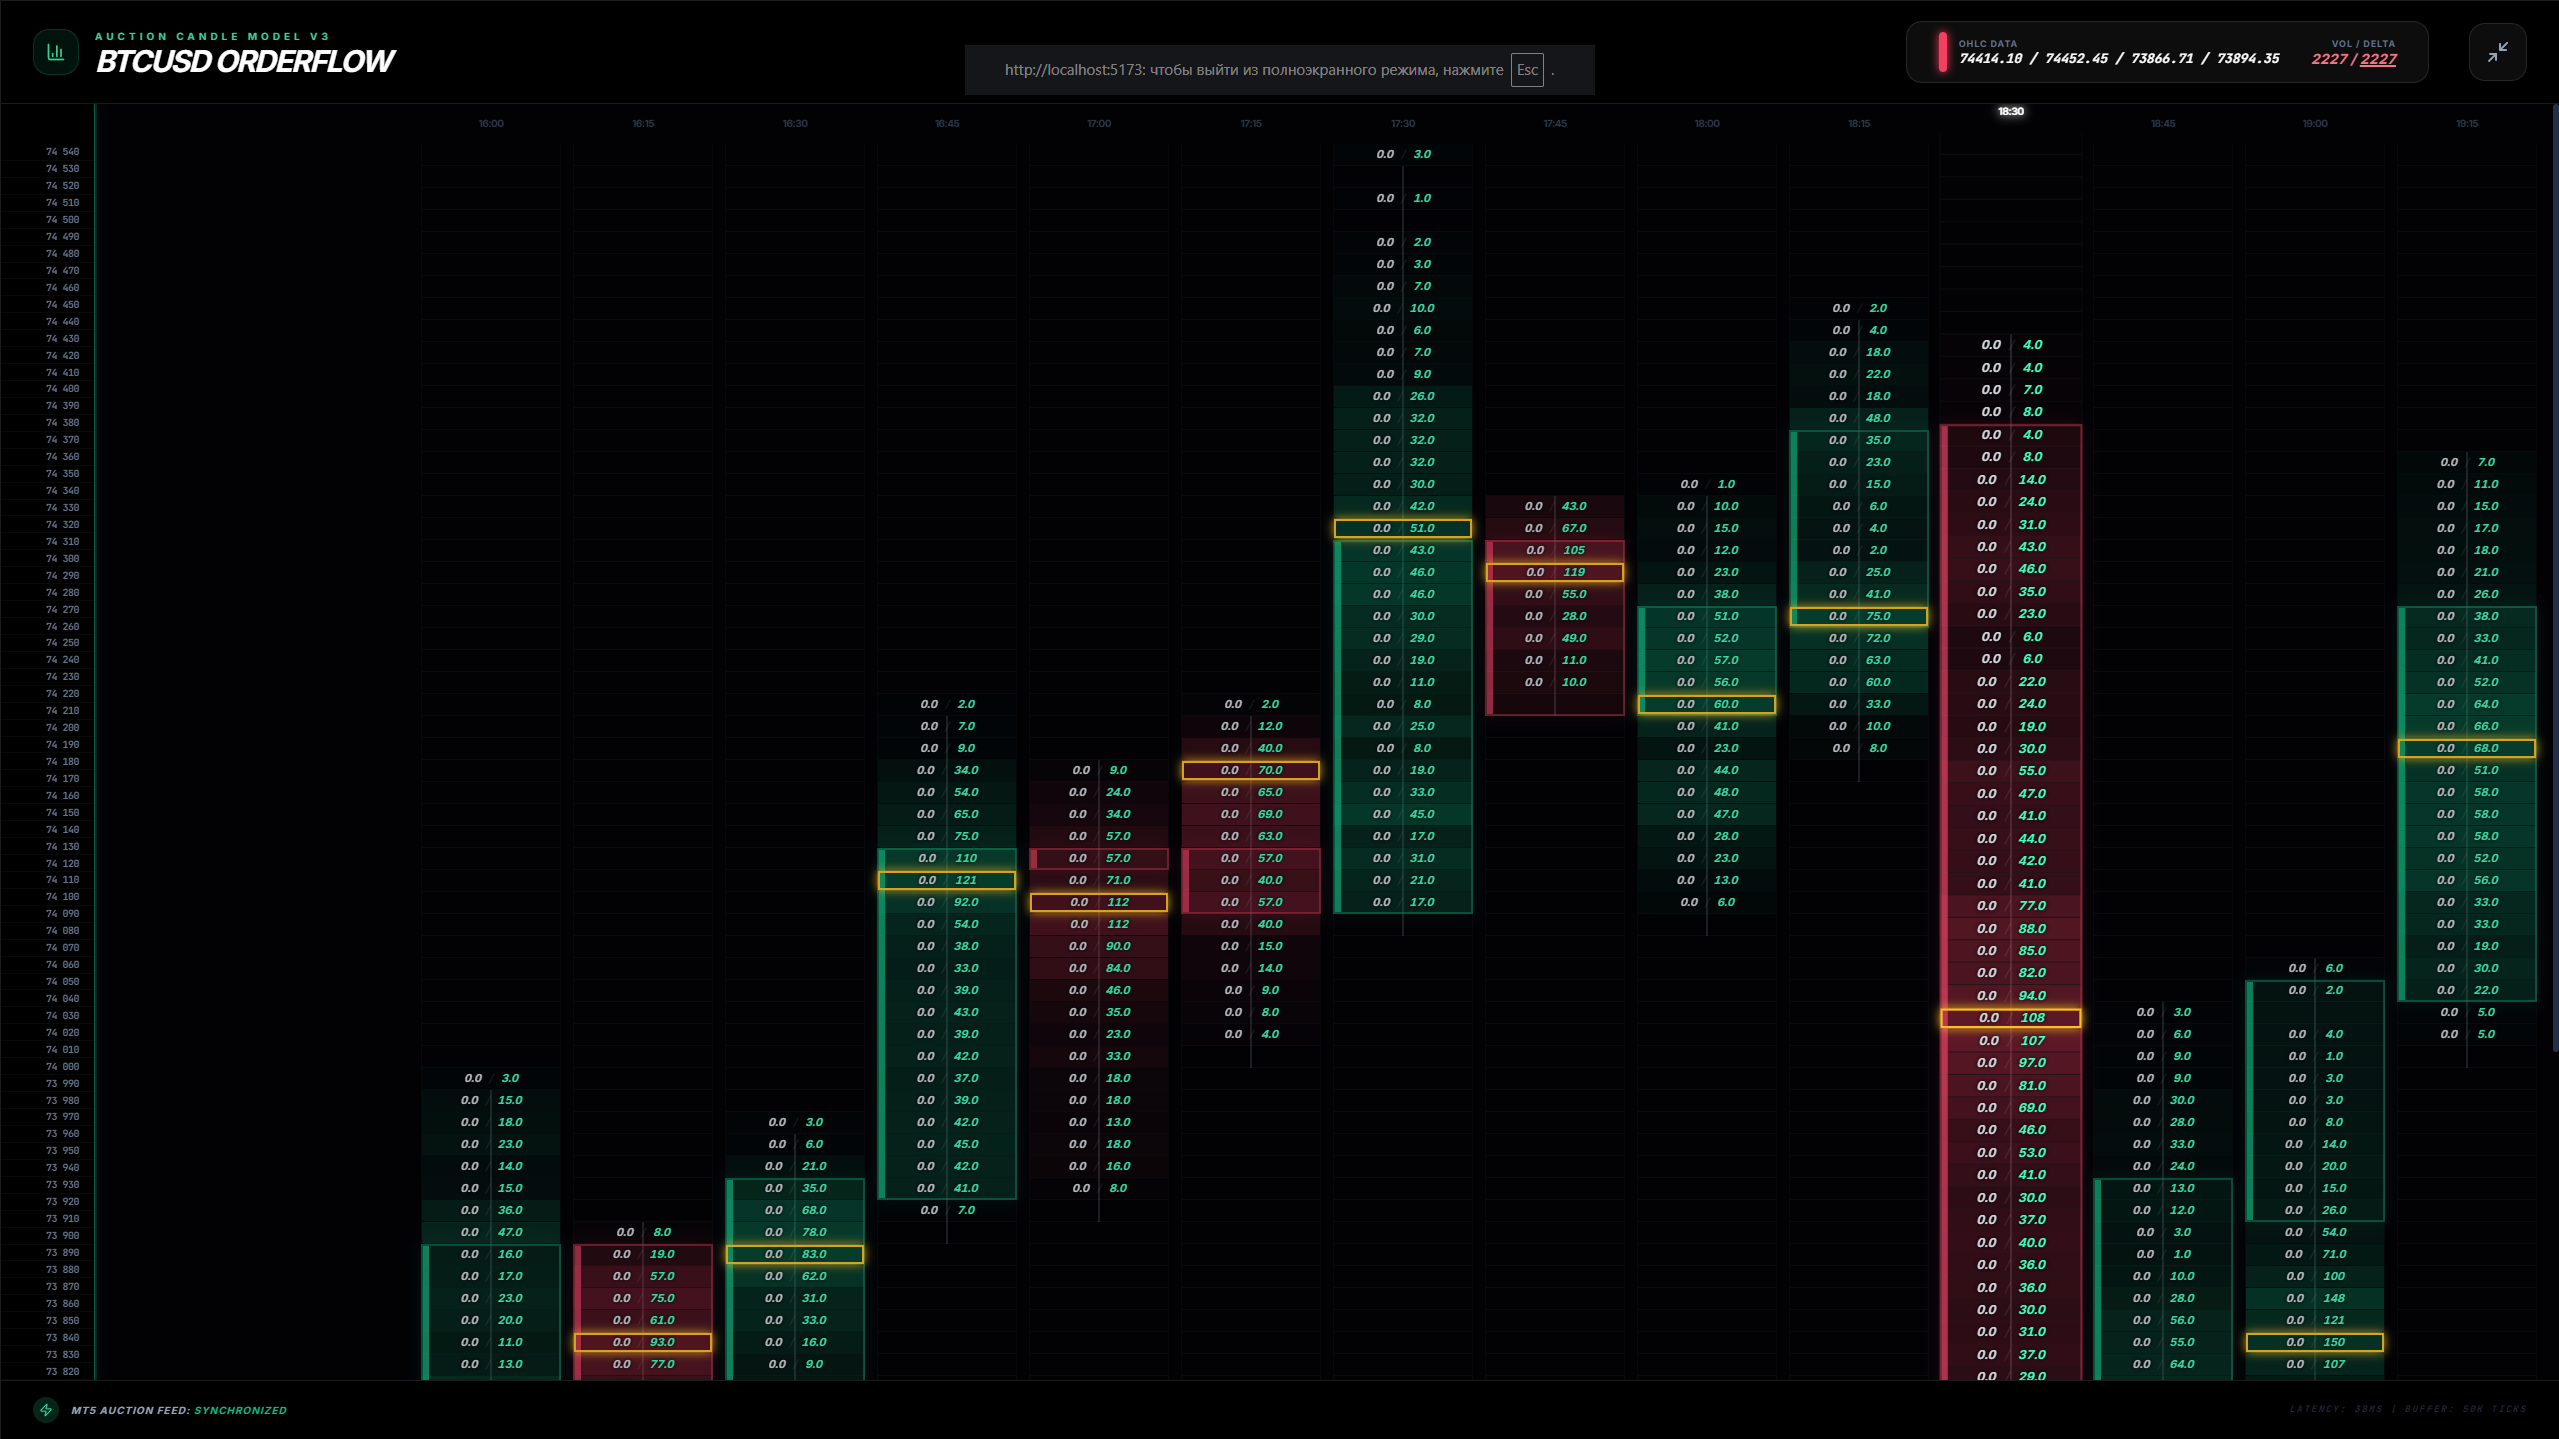
Task: Click highlighted 51.0 cell in 17:30 candle
Action: coord(1403,528)
